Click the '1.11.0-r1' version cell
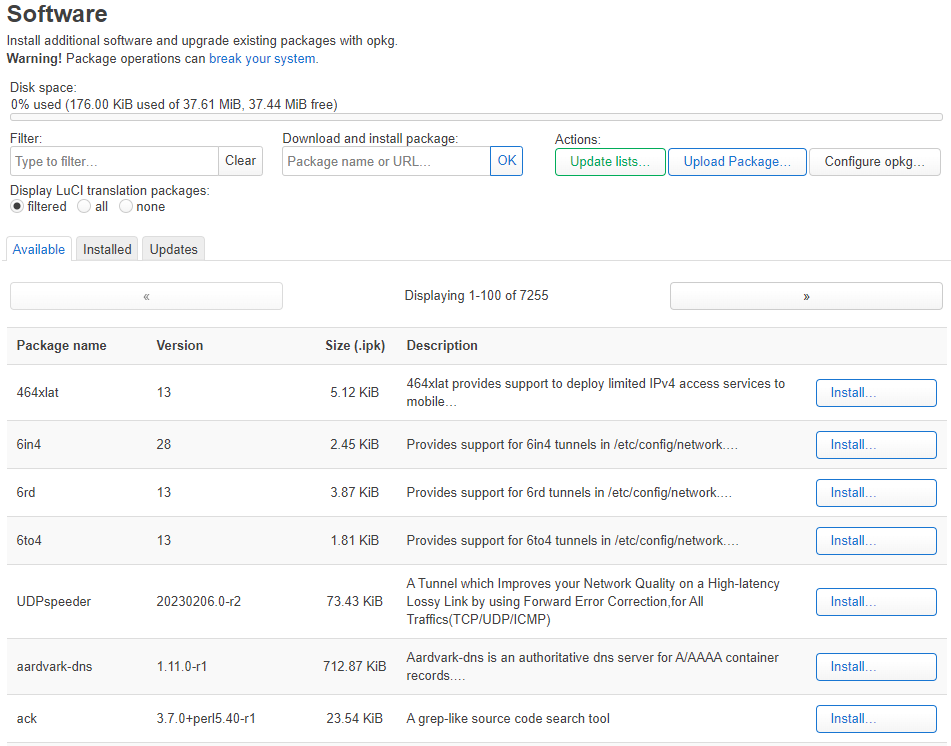Viewport: 951px width, 746px height. [x=181, y=667]
